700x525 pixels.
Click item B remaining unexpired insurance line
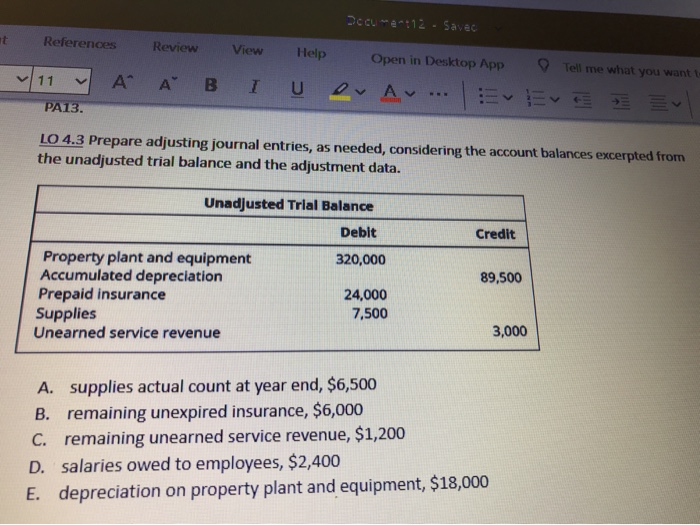pos(199,412)
